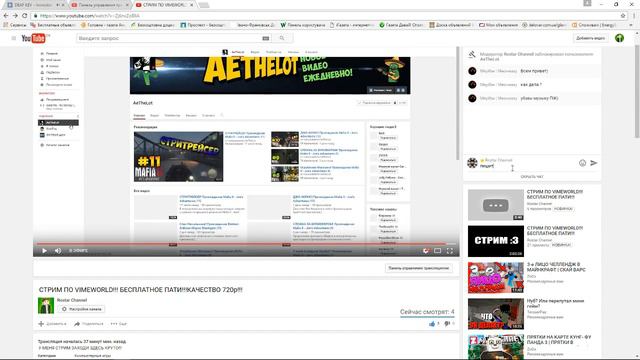
Task: Seek on the red video progress bar
Action: (246, 244)
